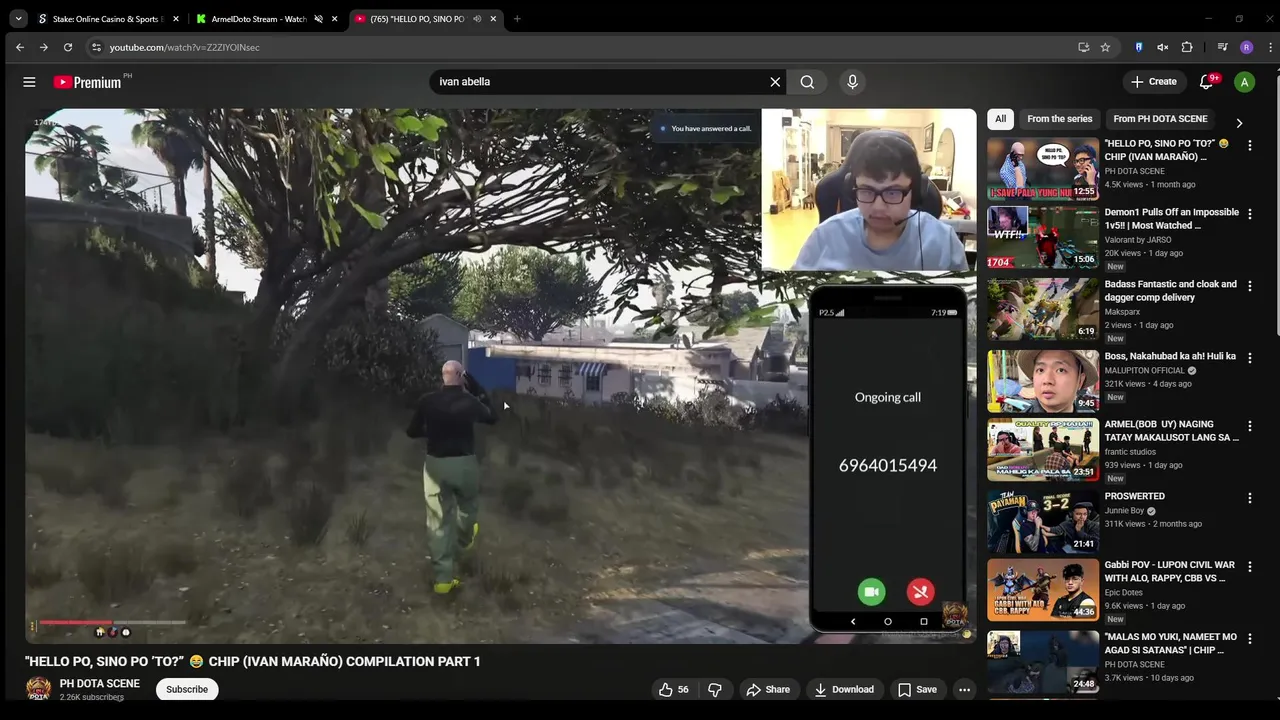Mute audio icon on the YouTube tab
Image resolution: width=1280 pixels, height=720 pixels.
[477, 19]
